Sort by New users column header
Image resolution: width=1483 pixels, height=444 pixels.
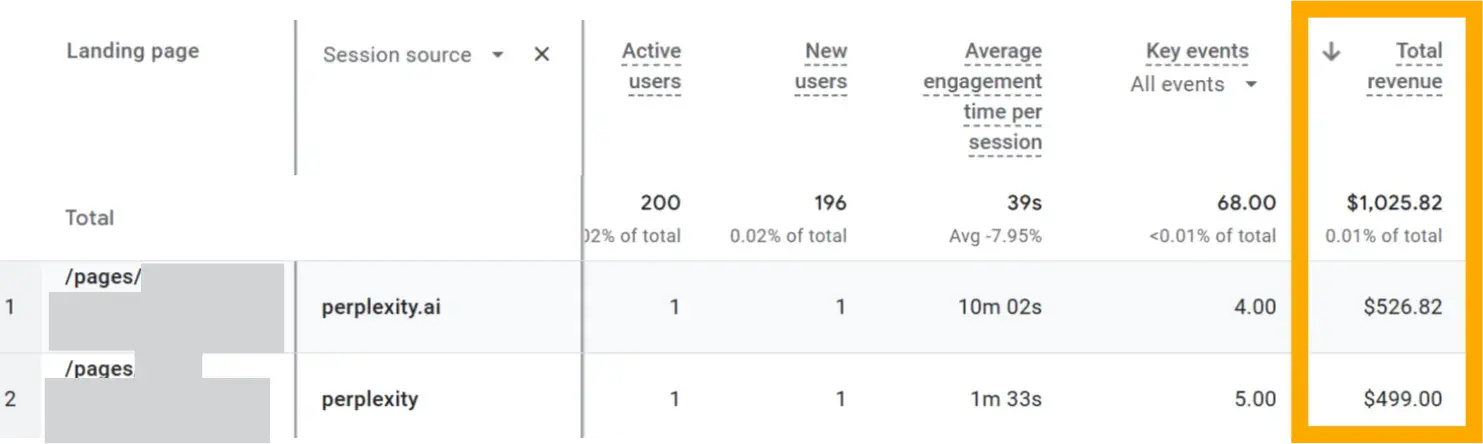tap(821, 66)
